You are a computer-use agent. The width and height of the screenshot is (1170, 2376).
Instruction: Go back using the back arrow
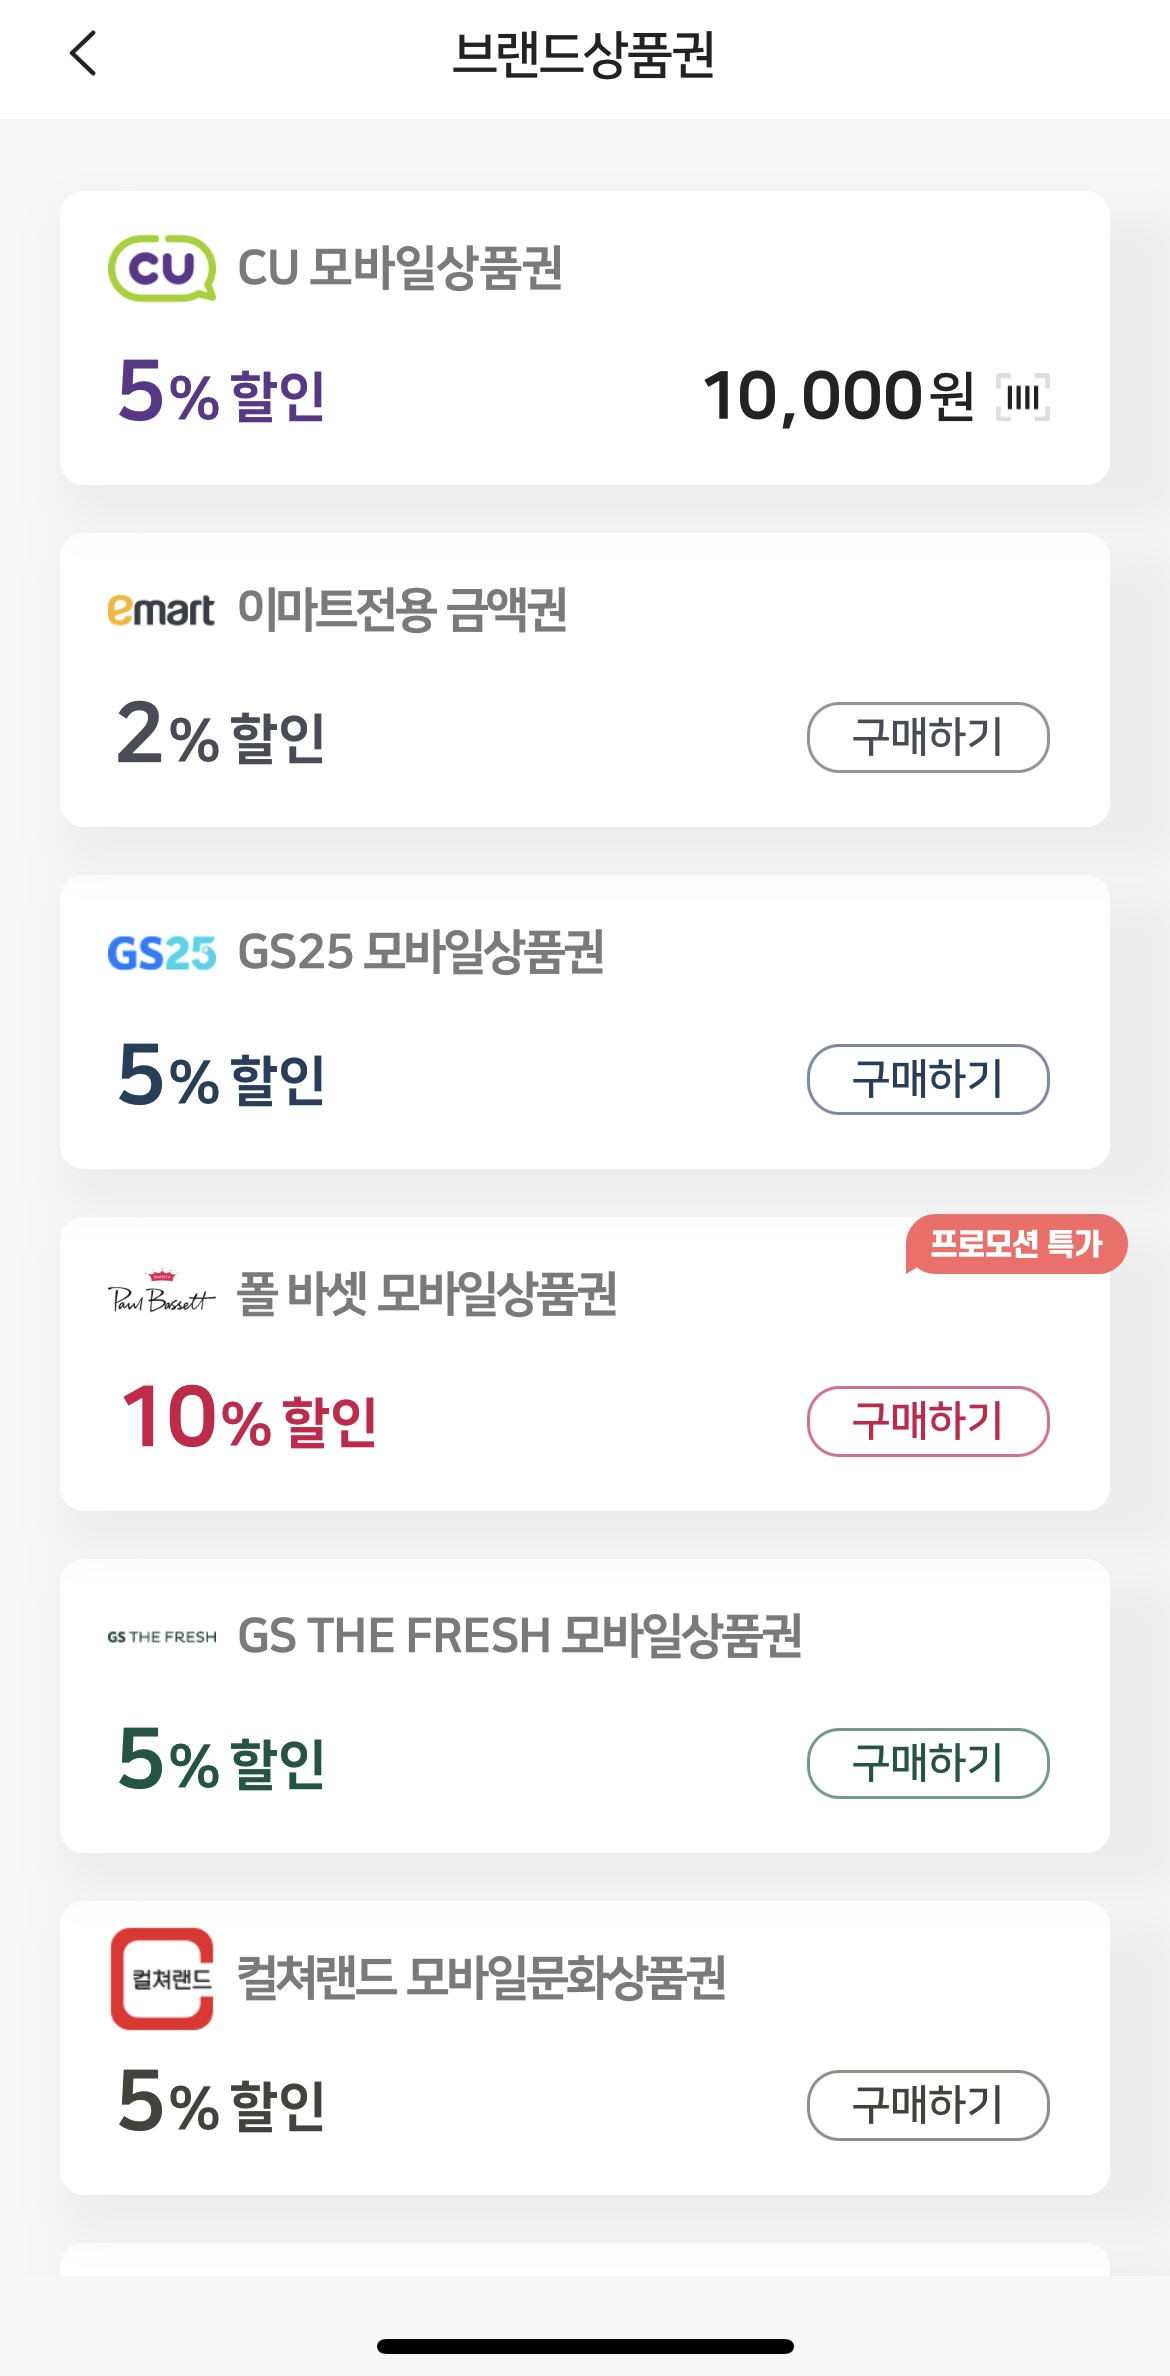click(83, 53)
